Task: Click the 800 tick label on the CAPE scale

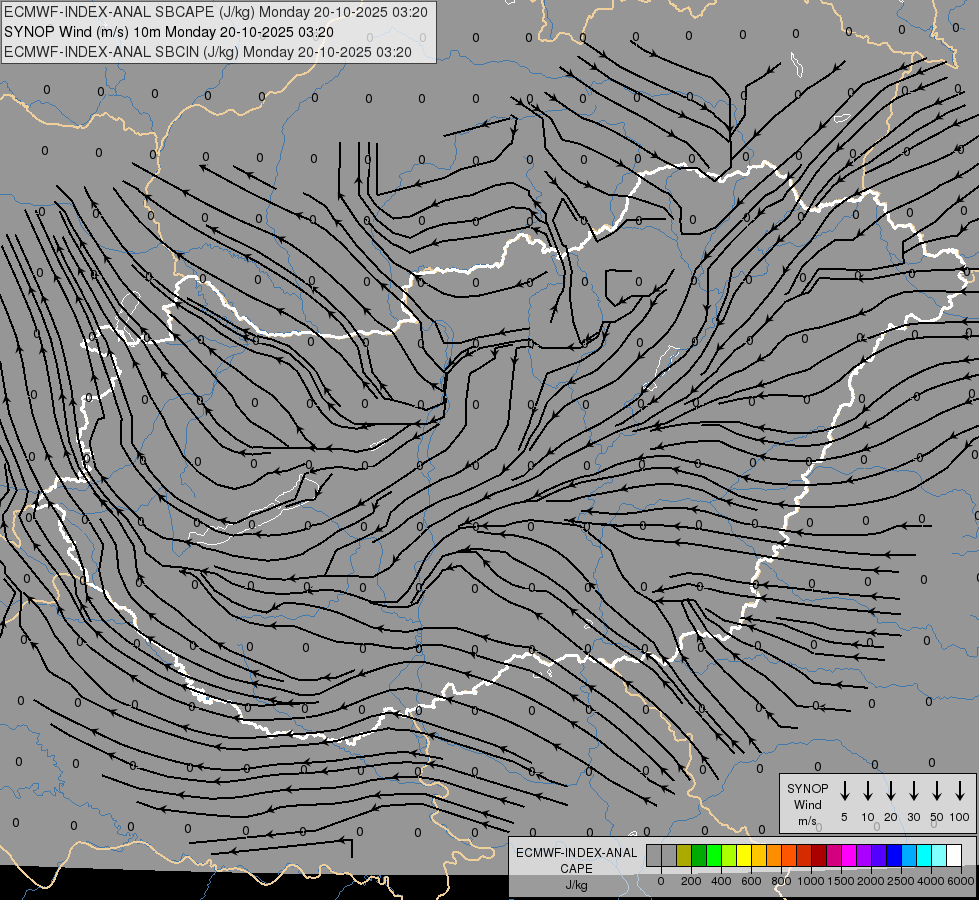Action: pyautogui.click(x=781, y=881)
